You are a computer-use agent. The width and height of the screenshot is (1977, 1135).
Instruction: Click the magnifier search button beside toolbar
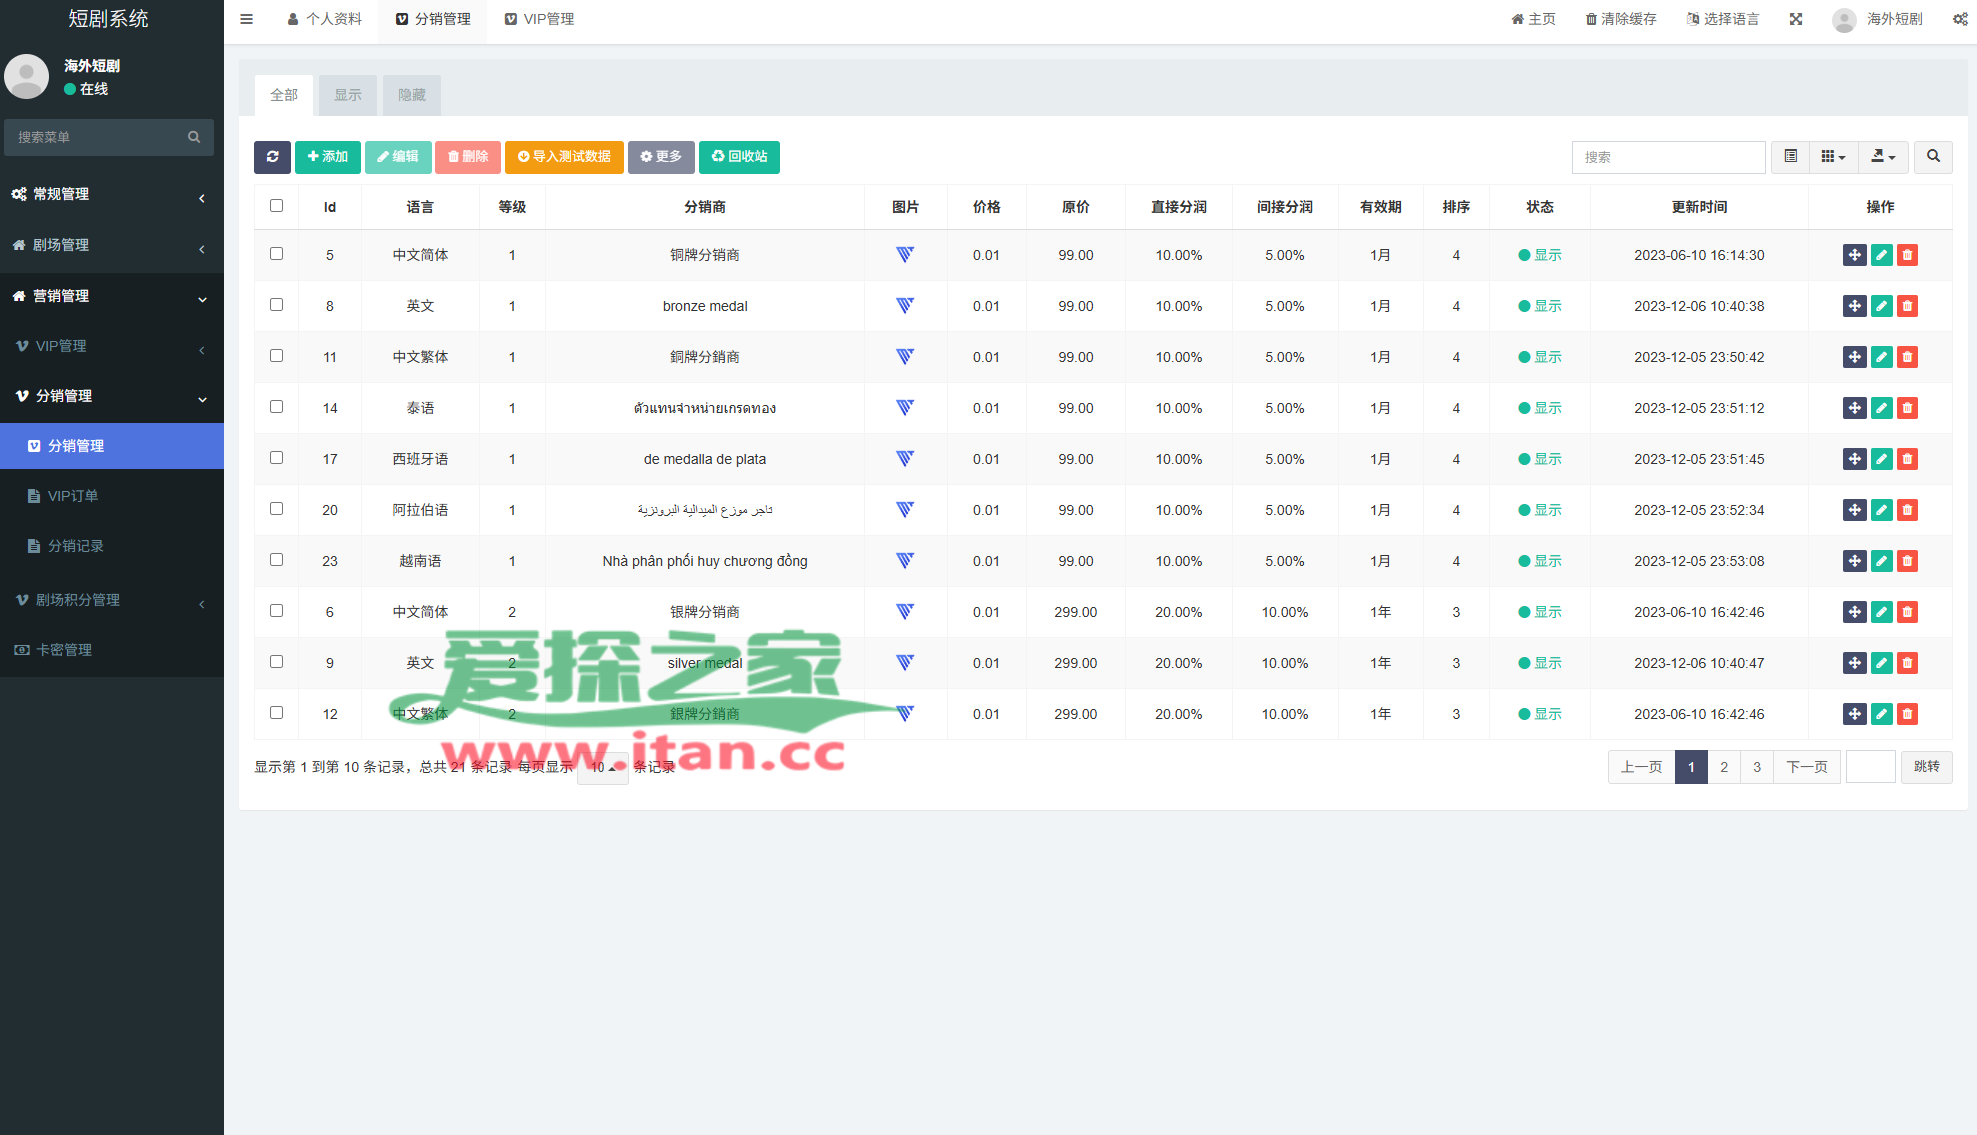1933,157
